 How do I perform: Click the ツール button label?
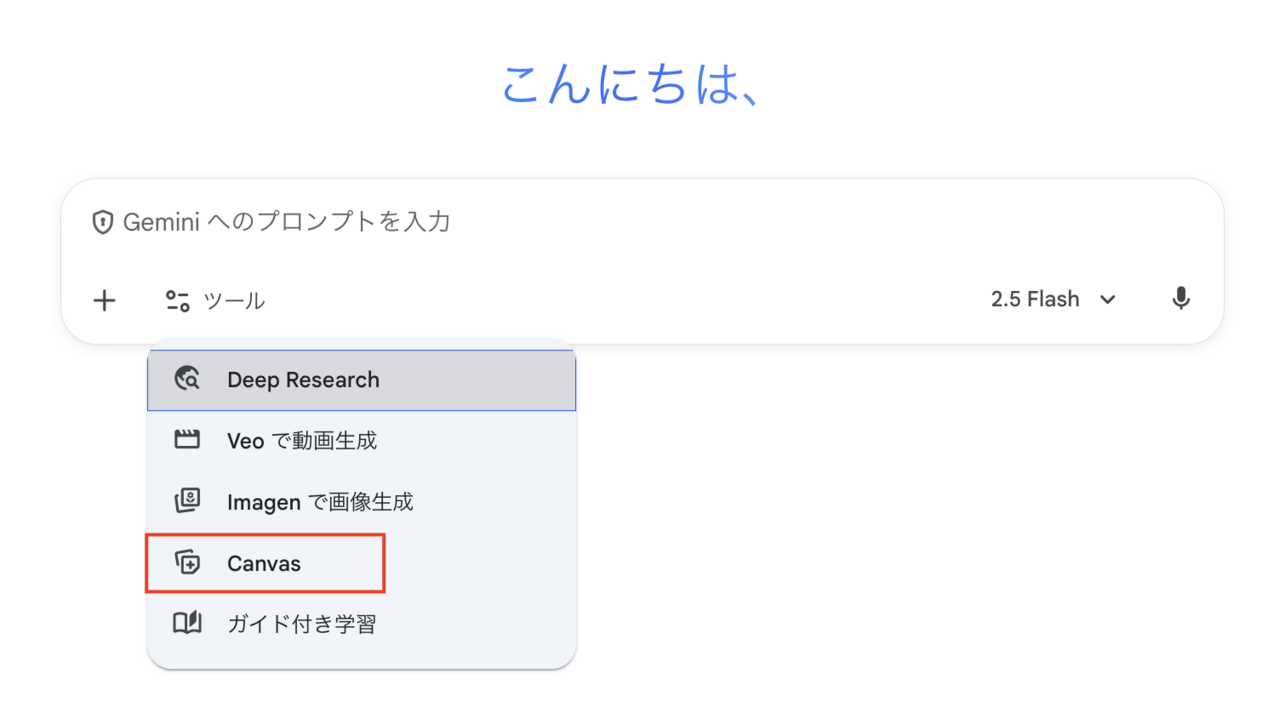click(x=234, y=300)
